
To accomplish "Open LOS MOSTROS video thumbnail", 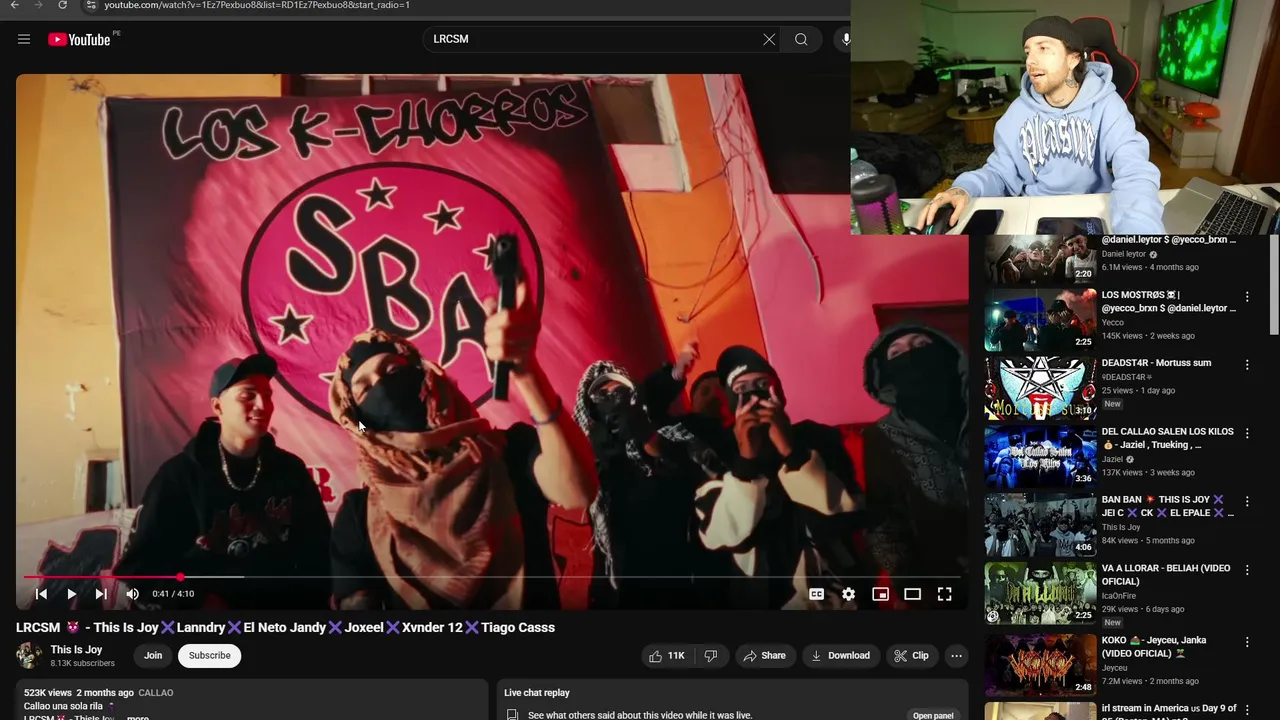I will click(x=1040, y=320).
